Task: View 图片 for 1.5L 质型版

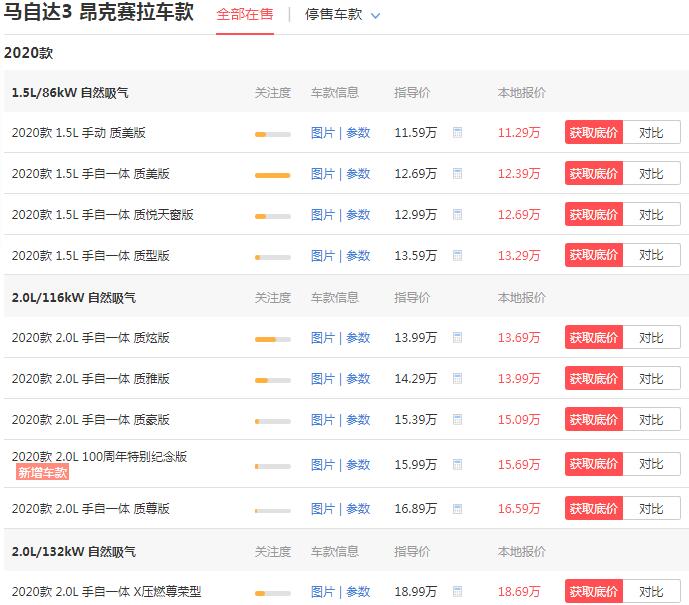Action: point(323,255)
